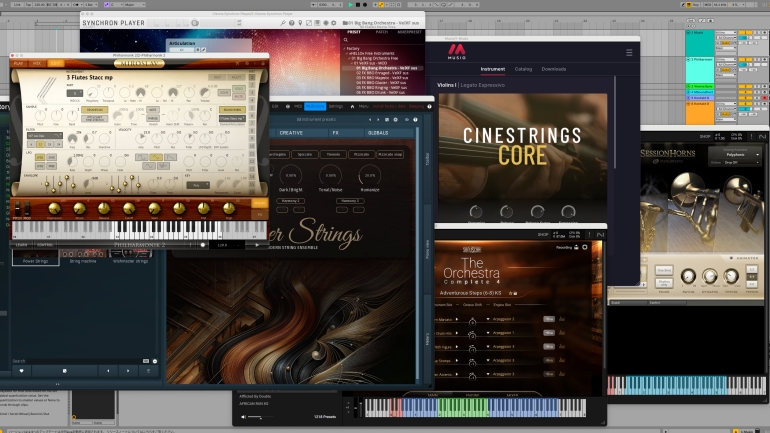Click the speaker icon below AFRICAN RUN KS
The image size is (770, 433).
click(243, 417)
